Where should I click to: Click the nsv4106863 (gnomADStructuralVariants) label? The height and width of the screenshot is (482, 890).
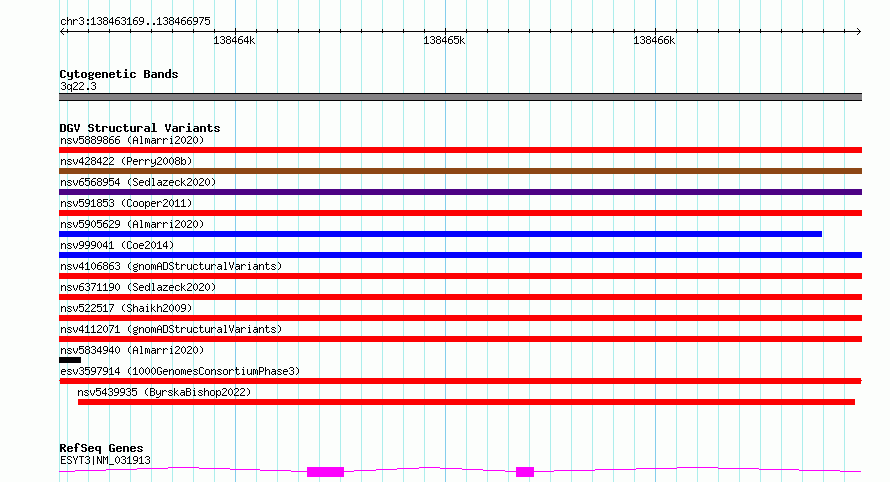point(171,266)
